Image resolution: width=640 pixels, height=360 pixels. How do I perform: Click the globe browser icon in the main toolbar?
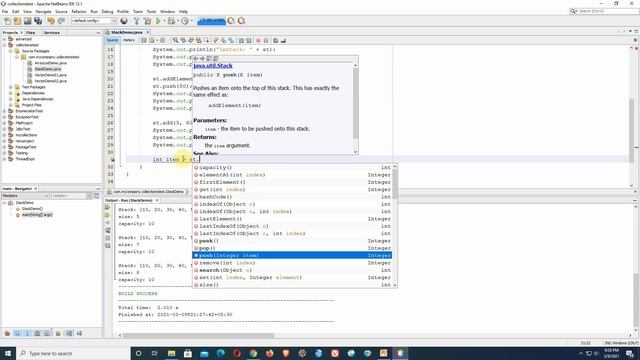click(124, 21)
